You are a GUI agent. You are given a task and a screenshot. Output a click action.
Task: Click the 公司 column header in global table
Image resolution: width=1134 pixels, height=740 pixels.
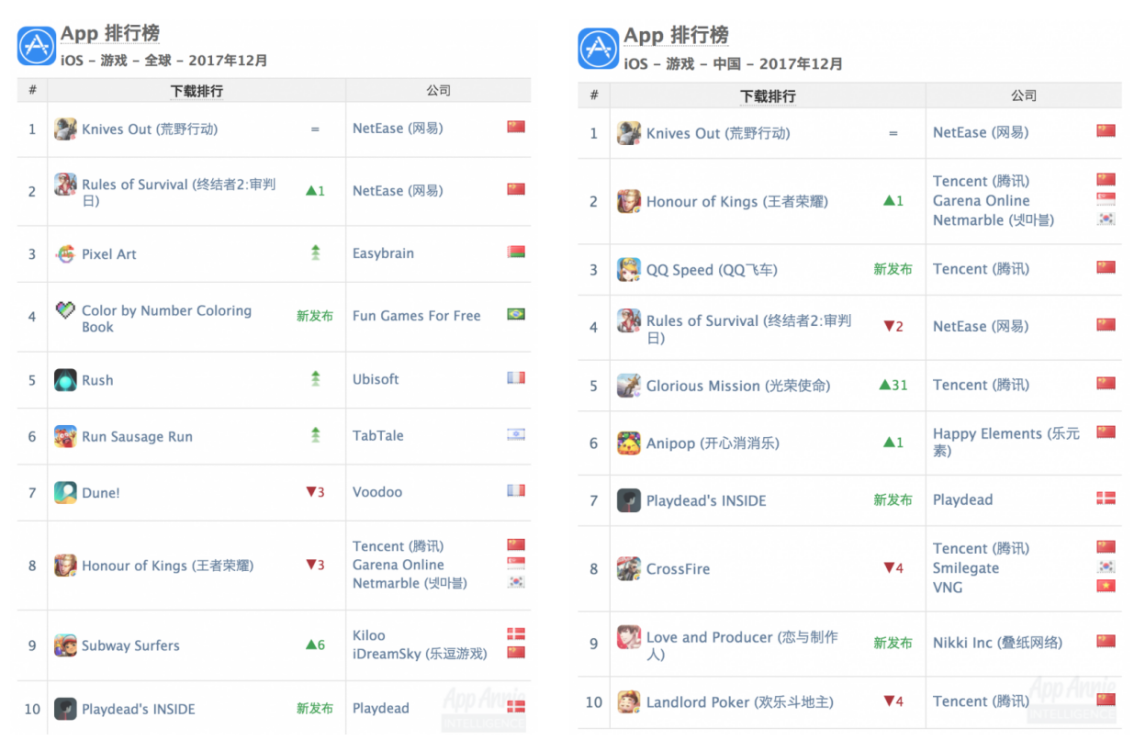coord(438,91)
